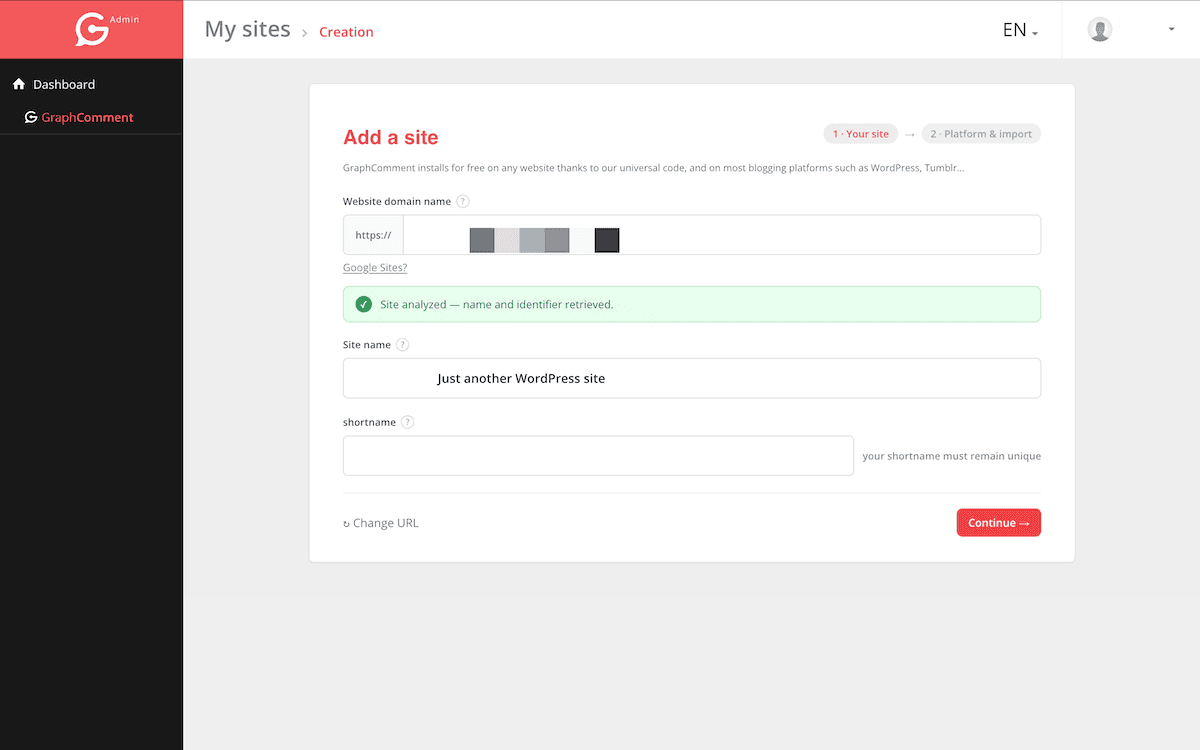Open the Dashboard home icon
This screenshot has width=1200, height=750.
point(19,84)
